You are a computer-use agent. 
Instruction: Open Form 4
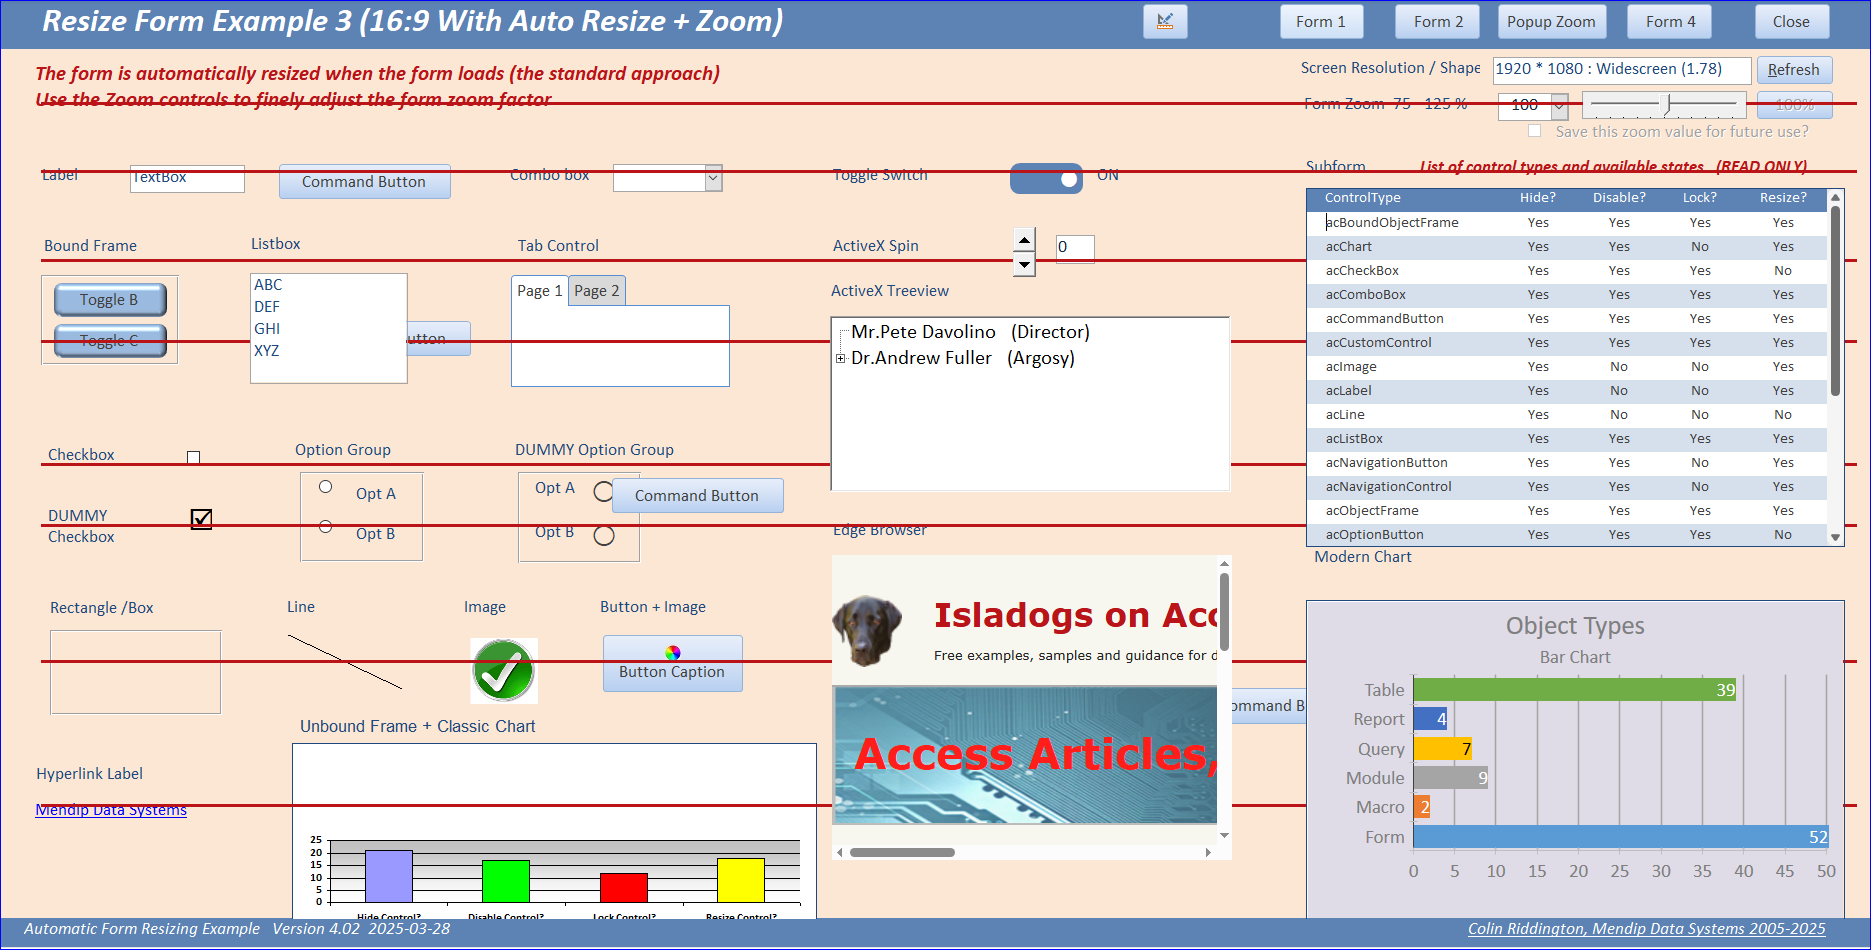(x=1671, y=22)
